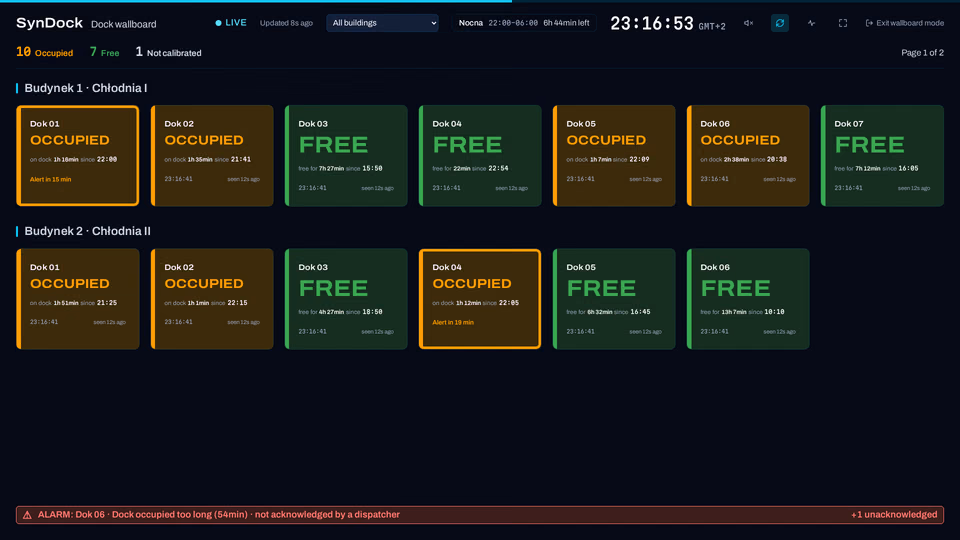Toggle the muted alarm sound icon

tap(748, 23)
